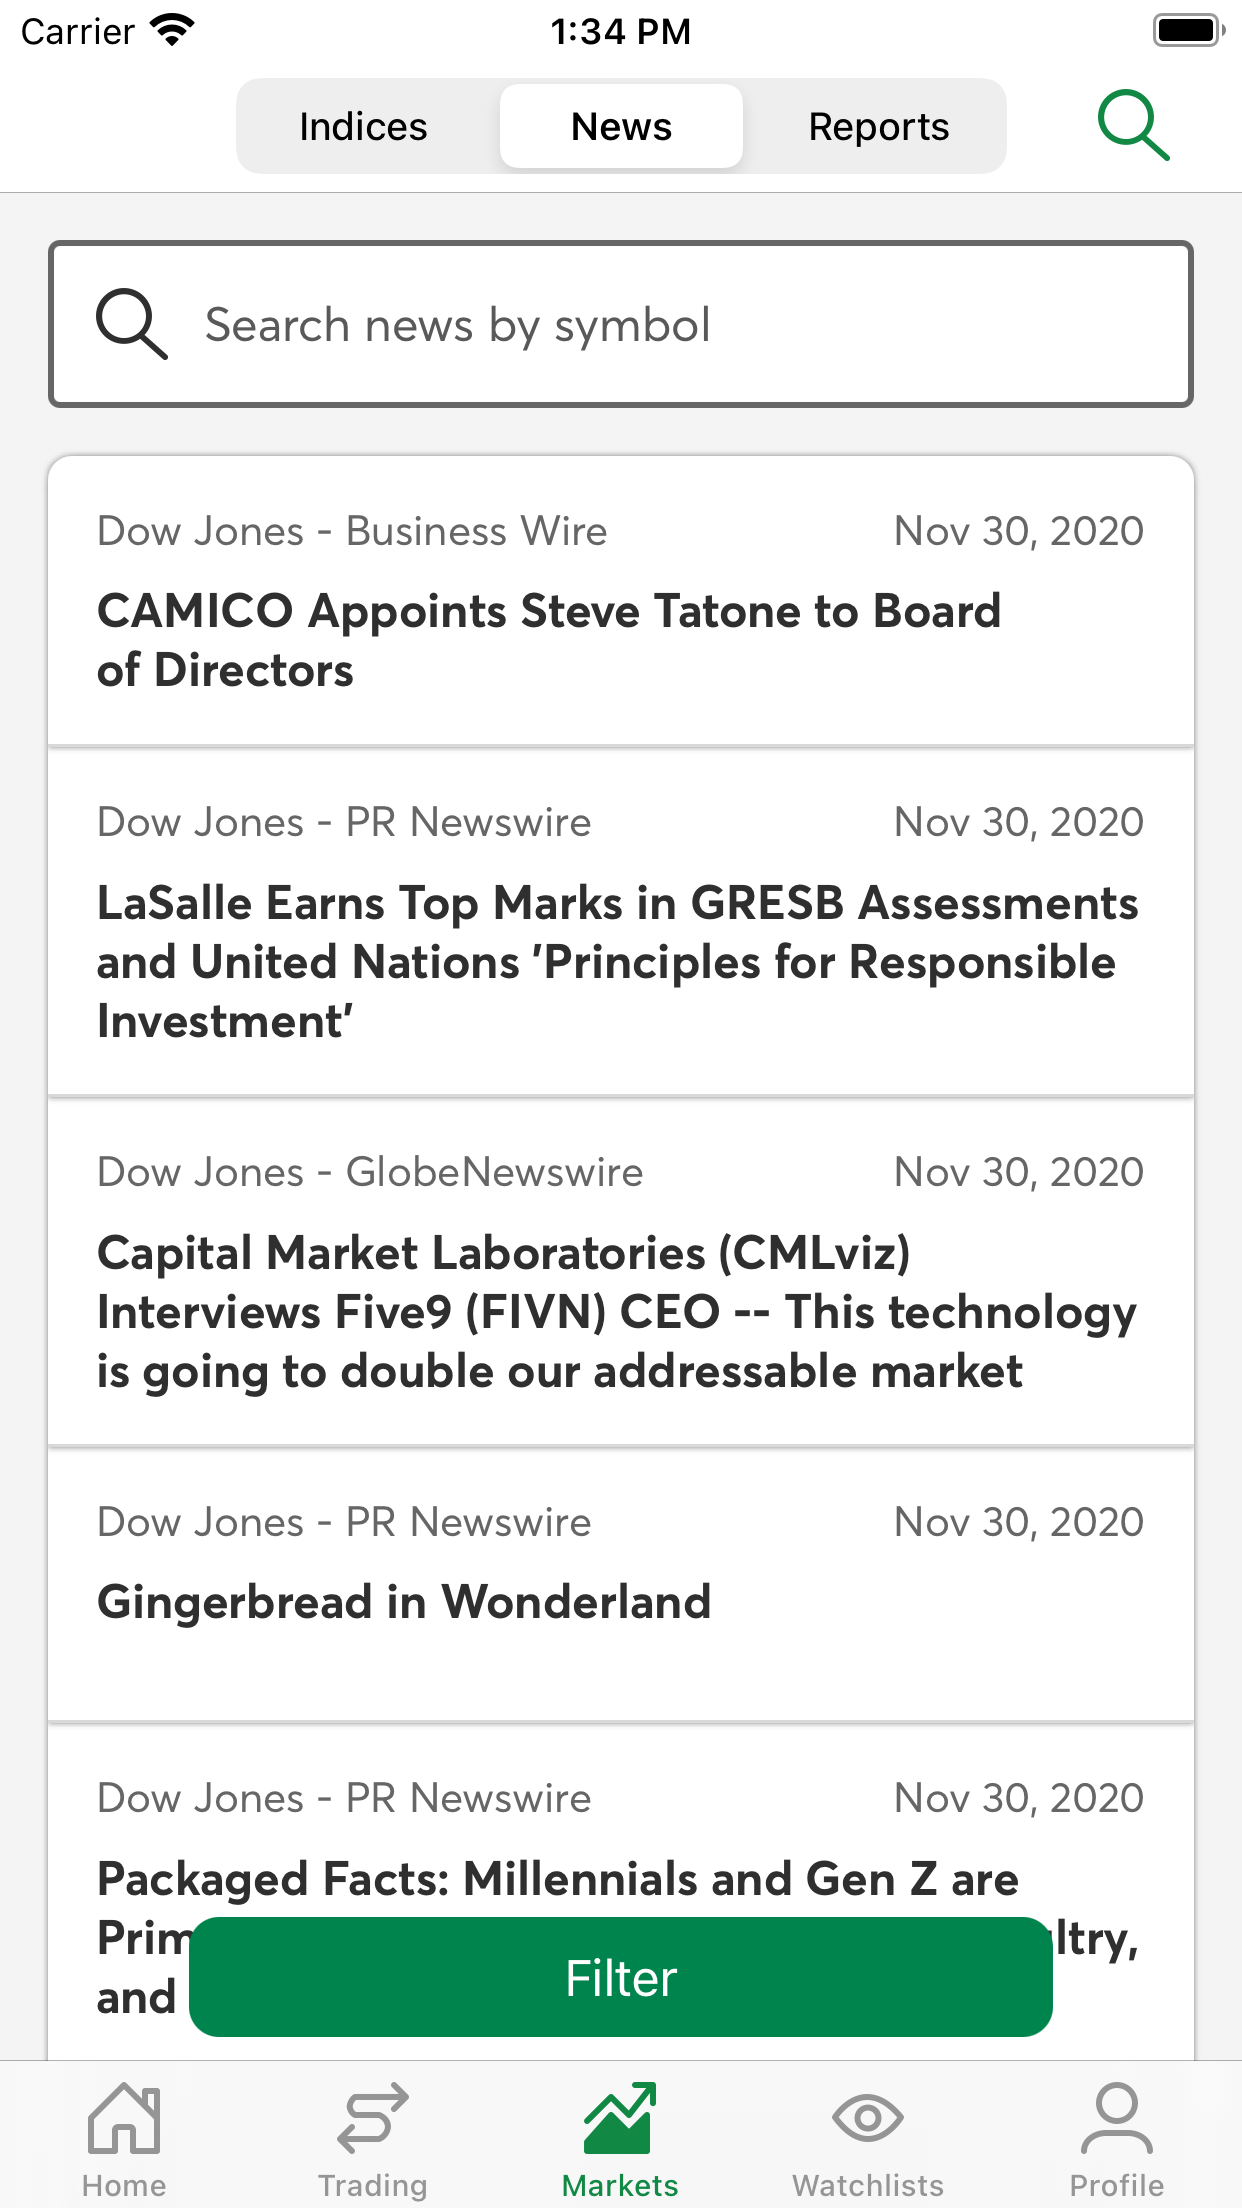Switch to the Indices tab
The height and width of the screenshot is (2208, 1242).
coord(363,127)
